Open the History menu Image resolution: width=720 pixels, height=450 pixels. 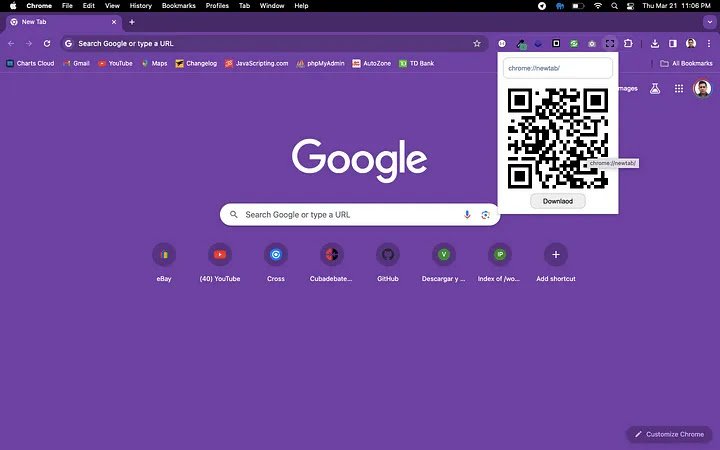pos(141,6)
